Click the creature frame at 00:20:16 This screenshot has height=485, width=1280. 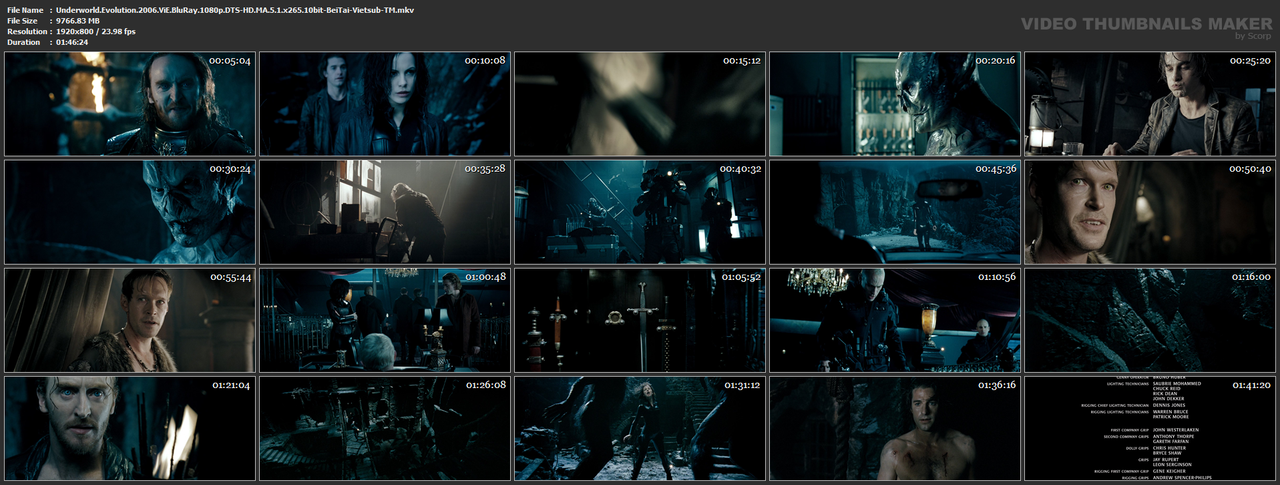point(894,104)
